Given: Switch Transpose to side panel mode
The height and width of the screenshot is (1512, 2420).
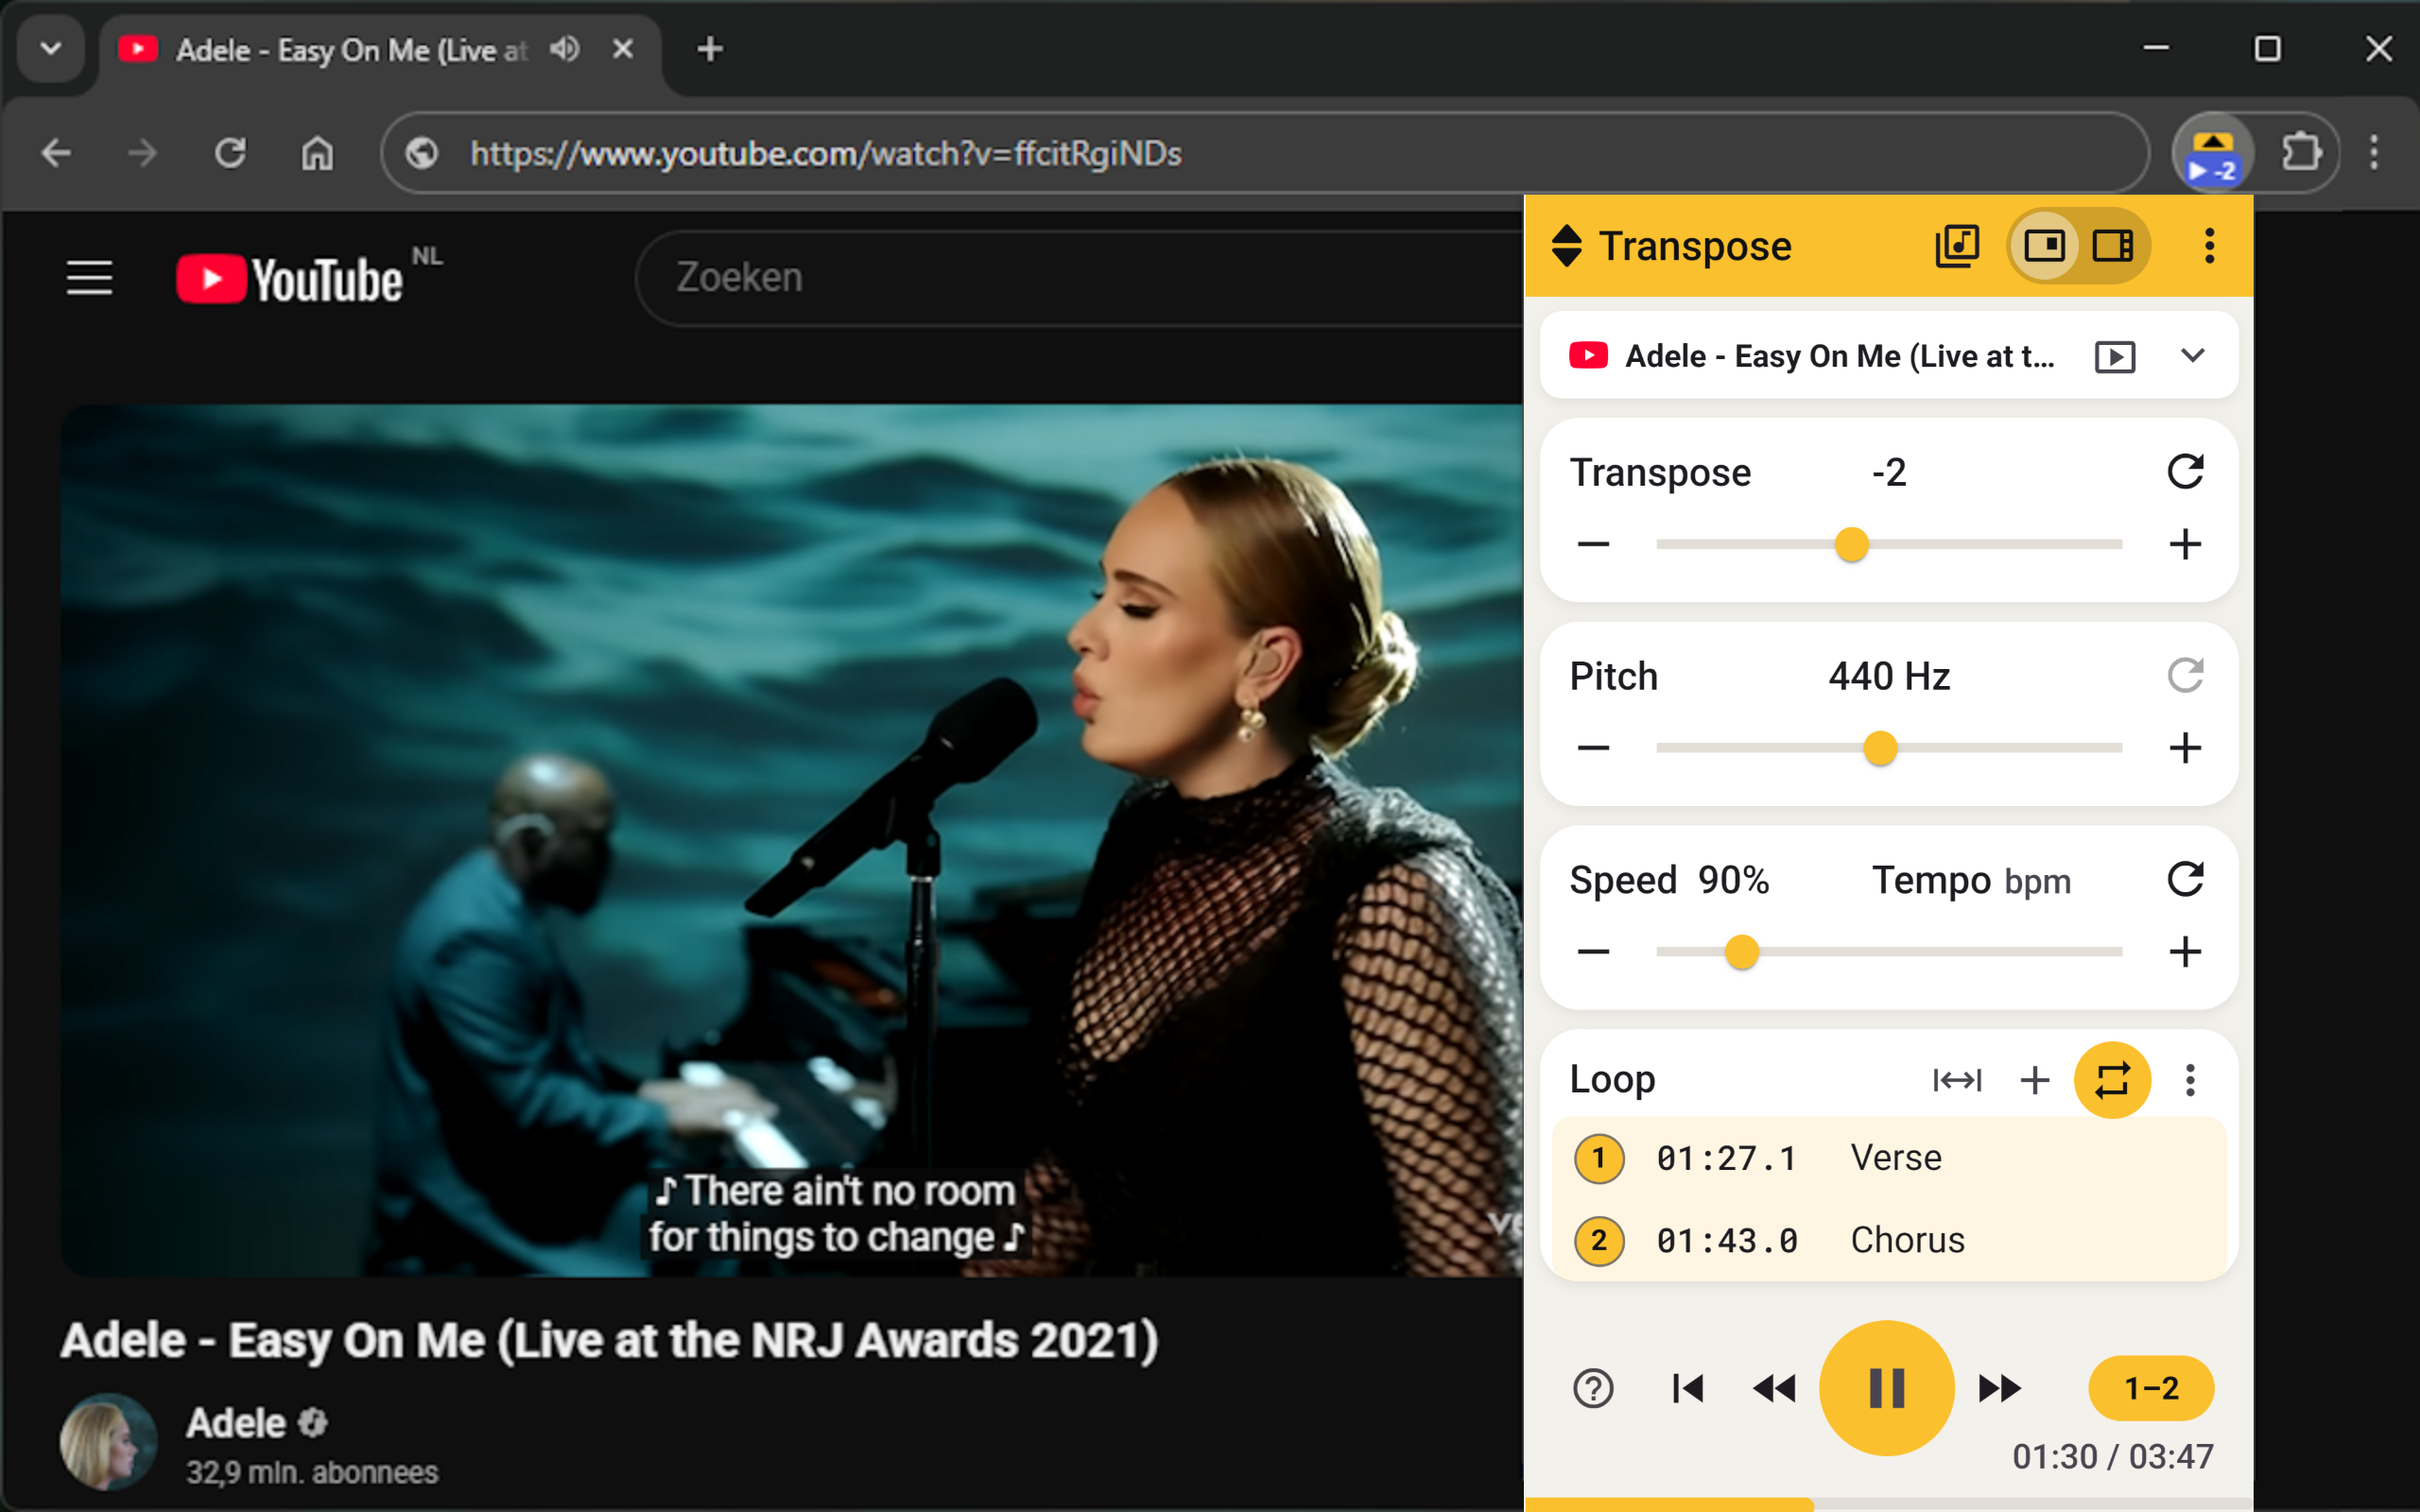Looking at the screenshot, I should pyautogui.click(x=2113, y=246).
